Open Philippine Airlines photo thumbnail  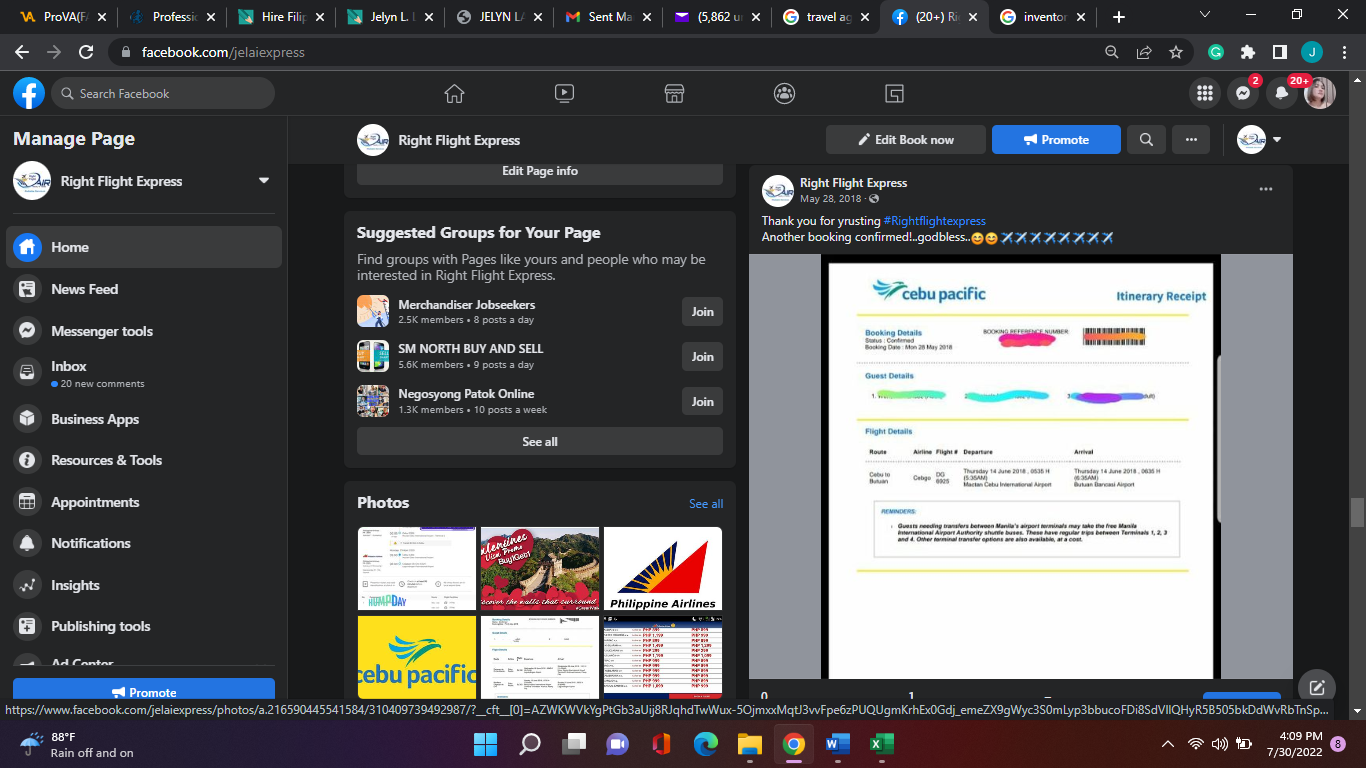tap(663, 568)
